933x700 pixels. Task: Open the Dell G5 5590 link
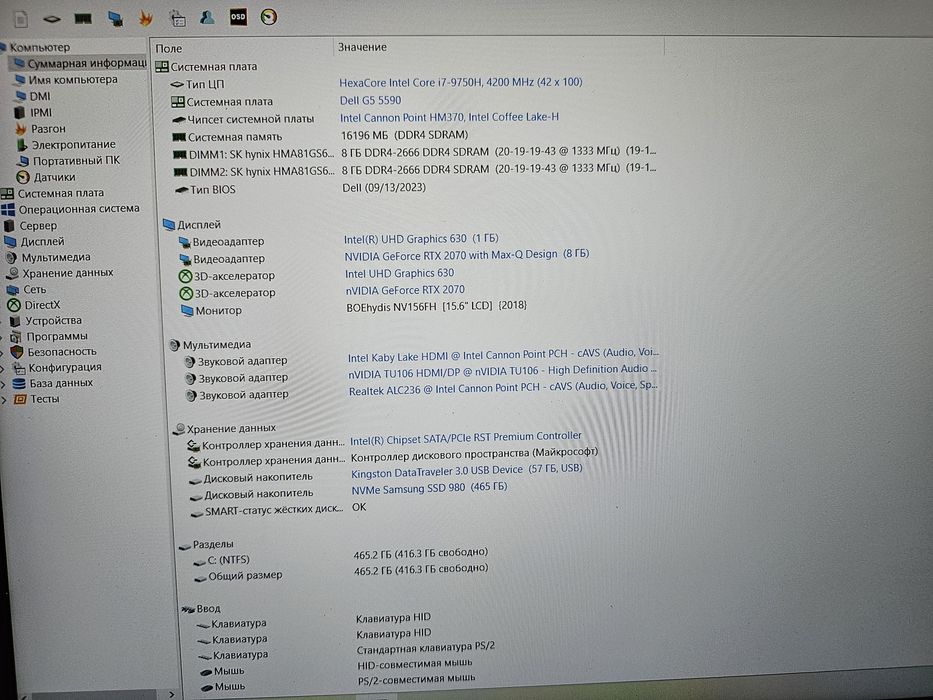[x=370, y=100]
